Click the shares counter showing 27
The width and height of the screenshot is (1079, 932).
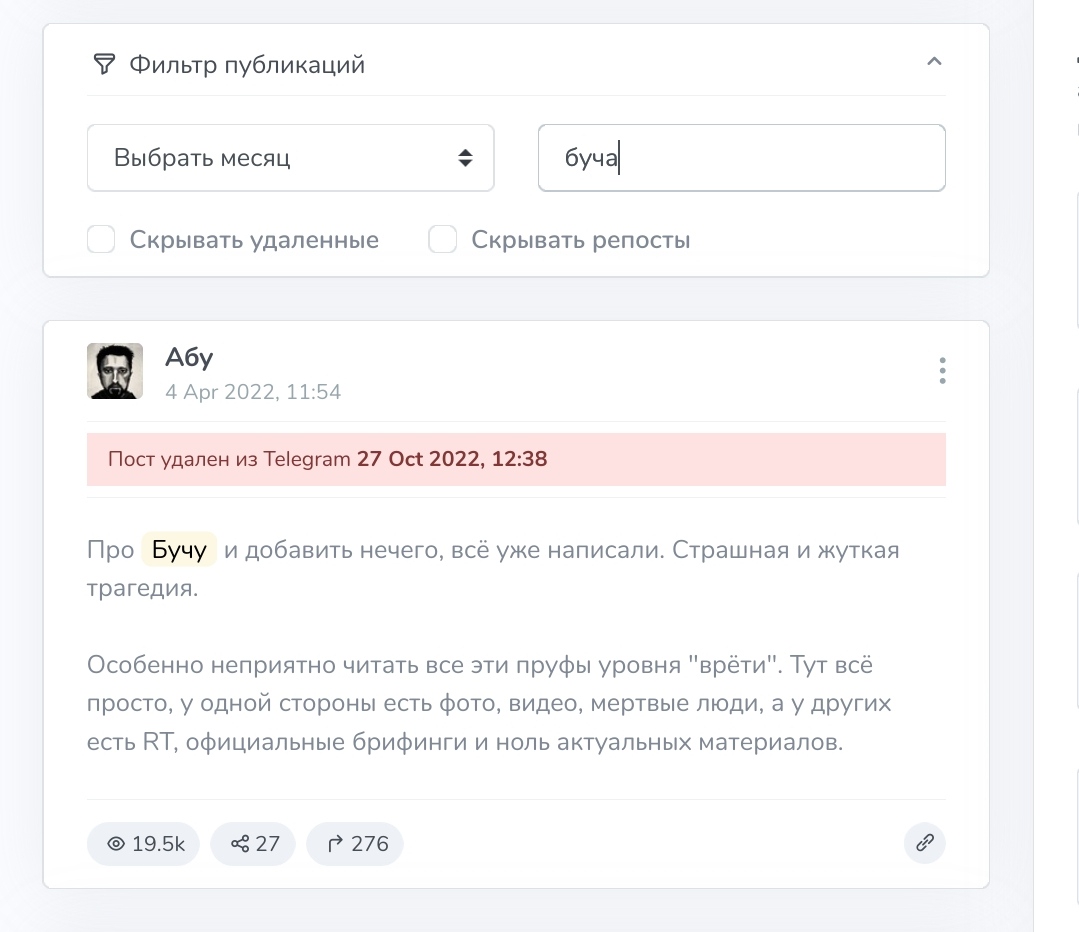[x=254, y=844]
